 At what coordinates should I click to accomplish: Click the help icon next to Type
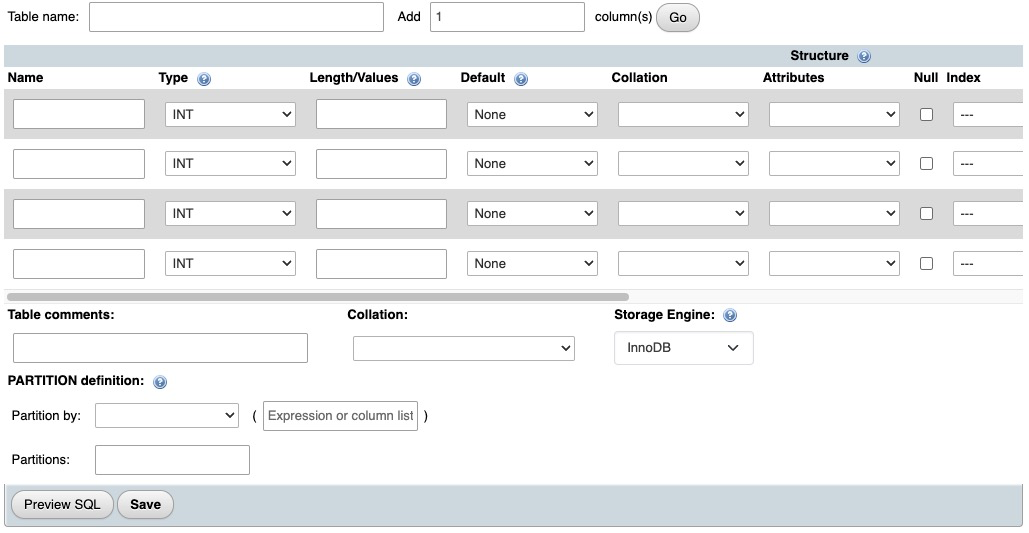204,78
